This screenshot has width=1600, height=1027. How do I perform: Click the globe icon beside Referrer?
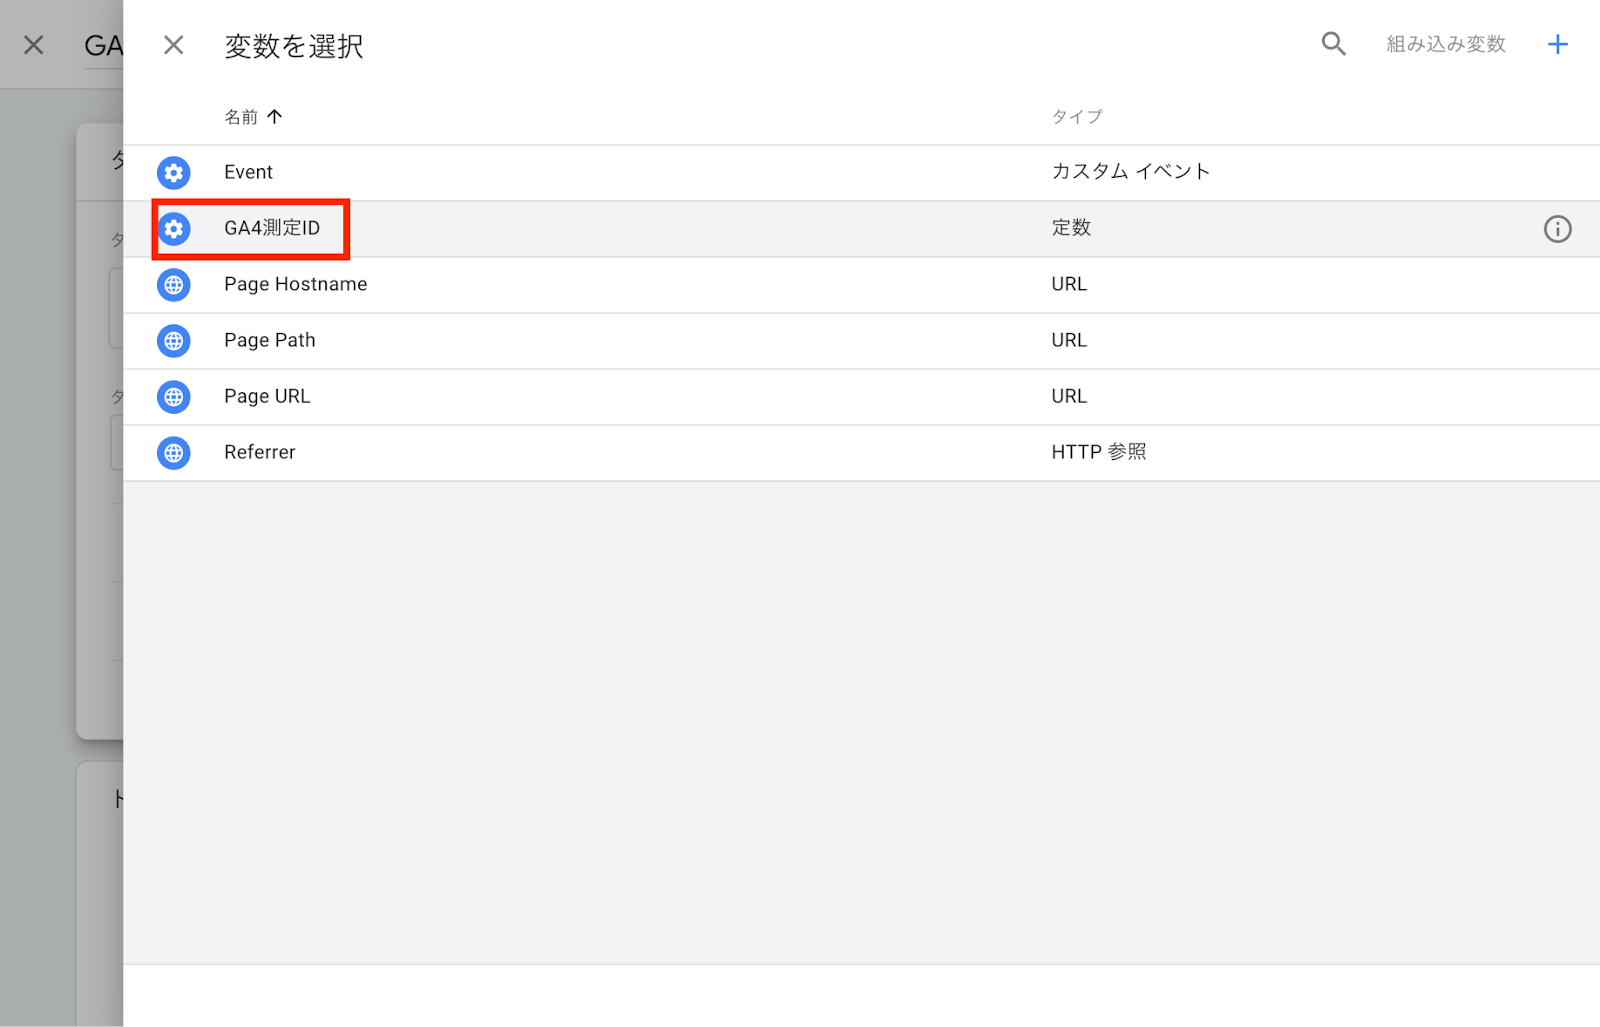coord(174,453)
